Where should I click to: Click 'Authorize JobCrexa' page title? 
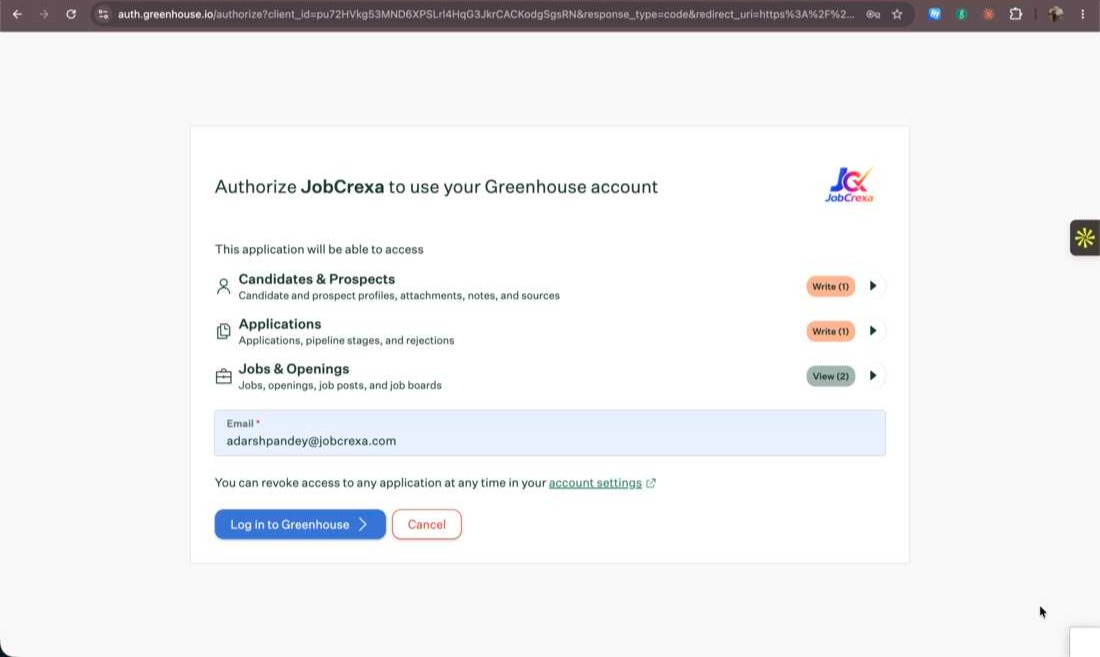pyautogui.click(x=436, y=187)
